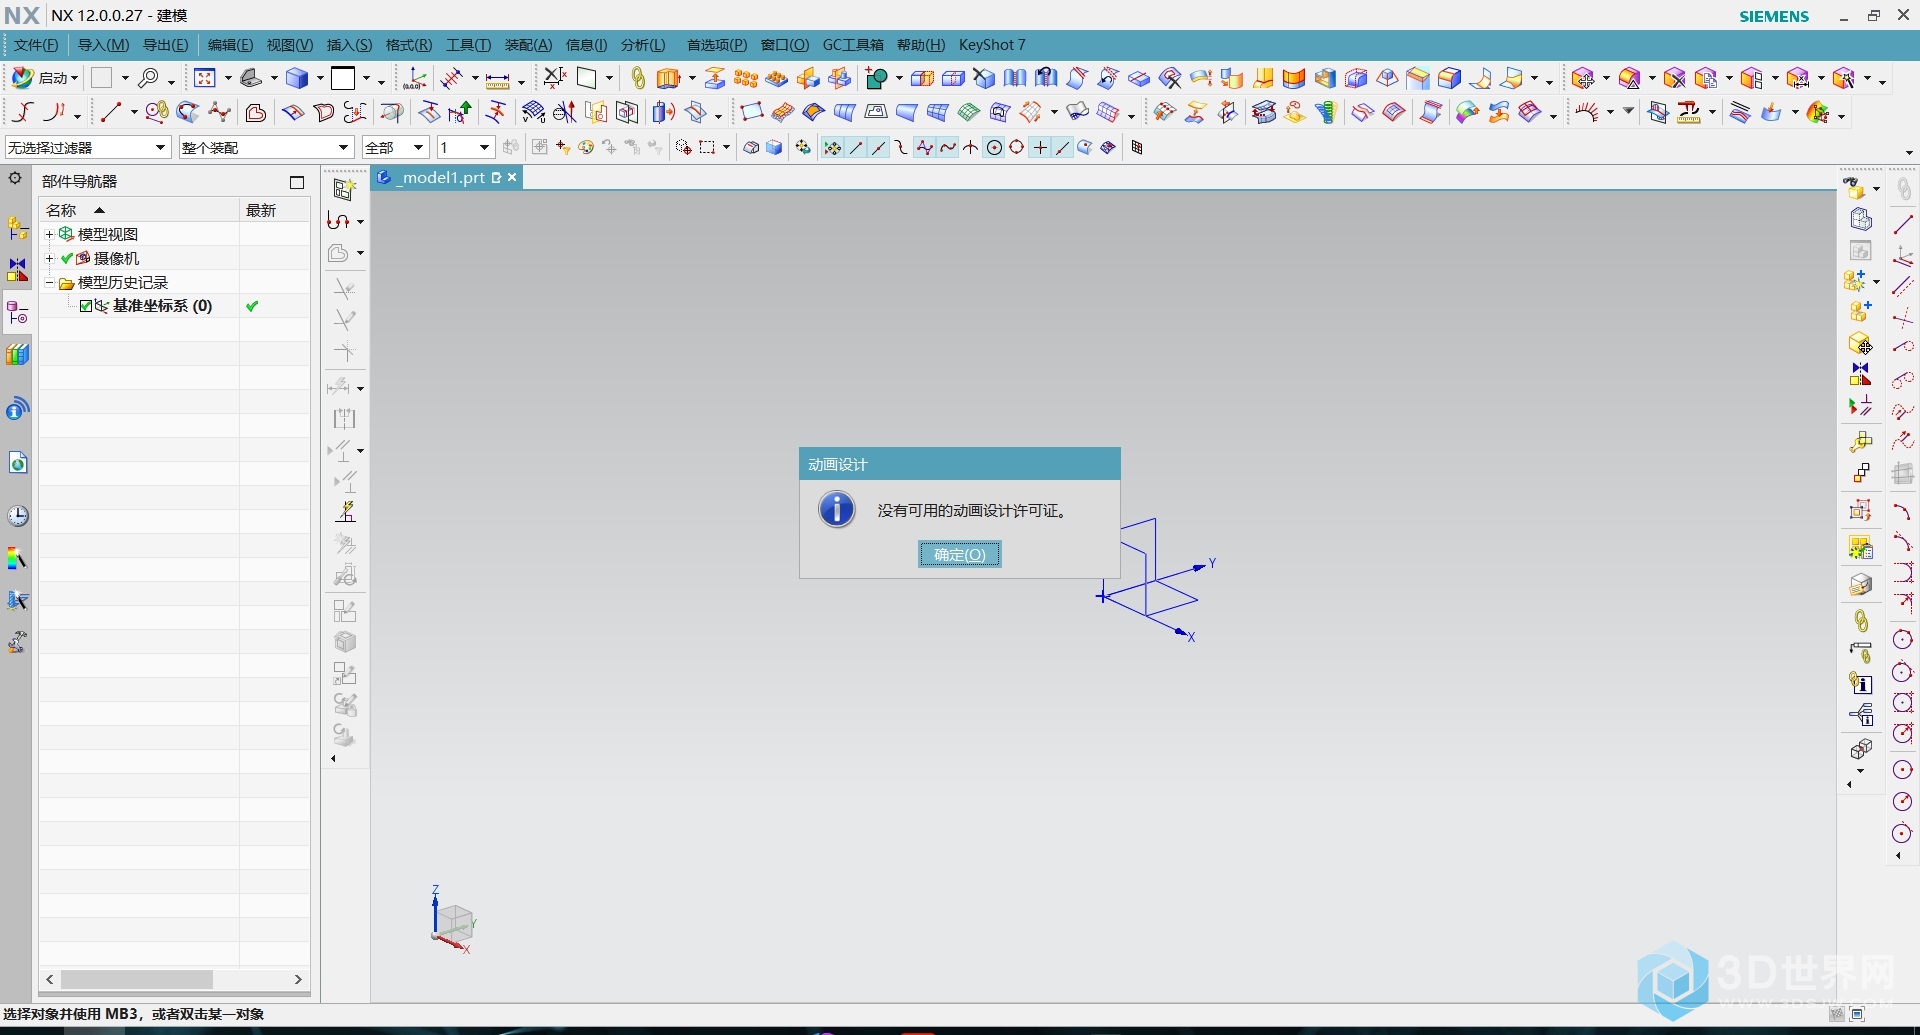
Task: Open the 无选择过滤器 selection filter dropdown
Action: [87, 147]
